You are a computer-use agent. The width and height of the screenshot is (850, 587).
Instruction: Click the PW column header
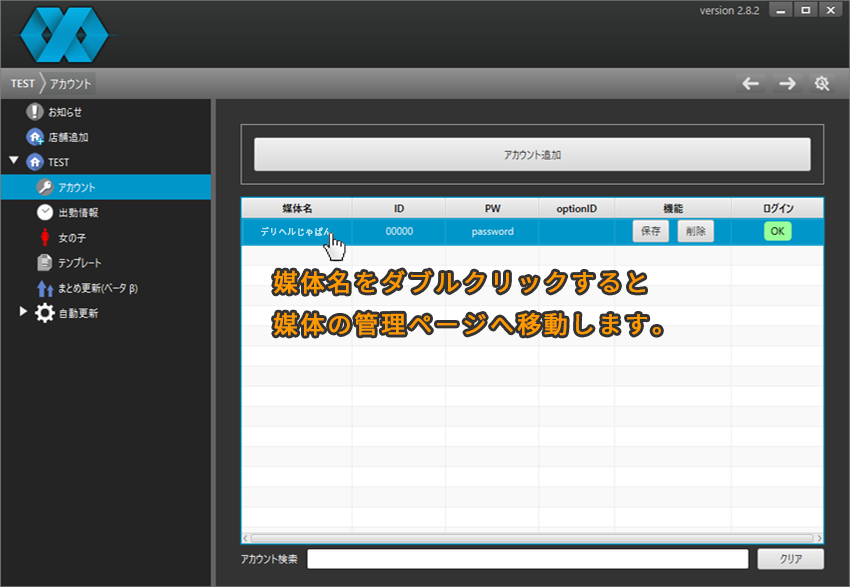[492, 208]
